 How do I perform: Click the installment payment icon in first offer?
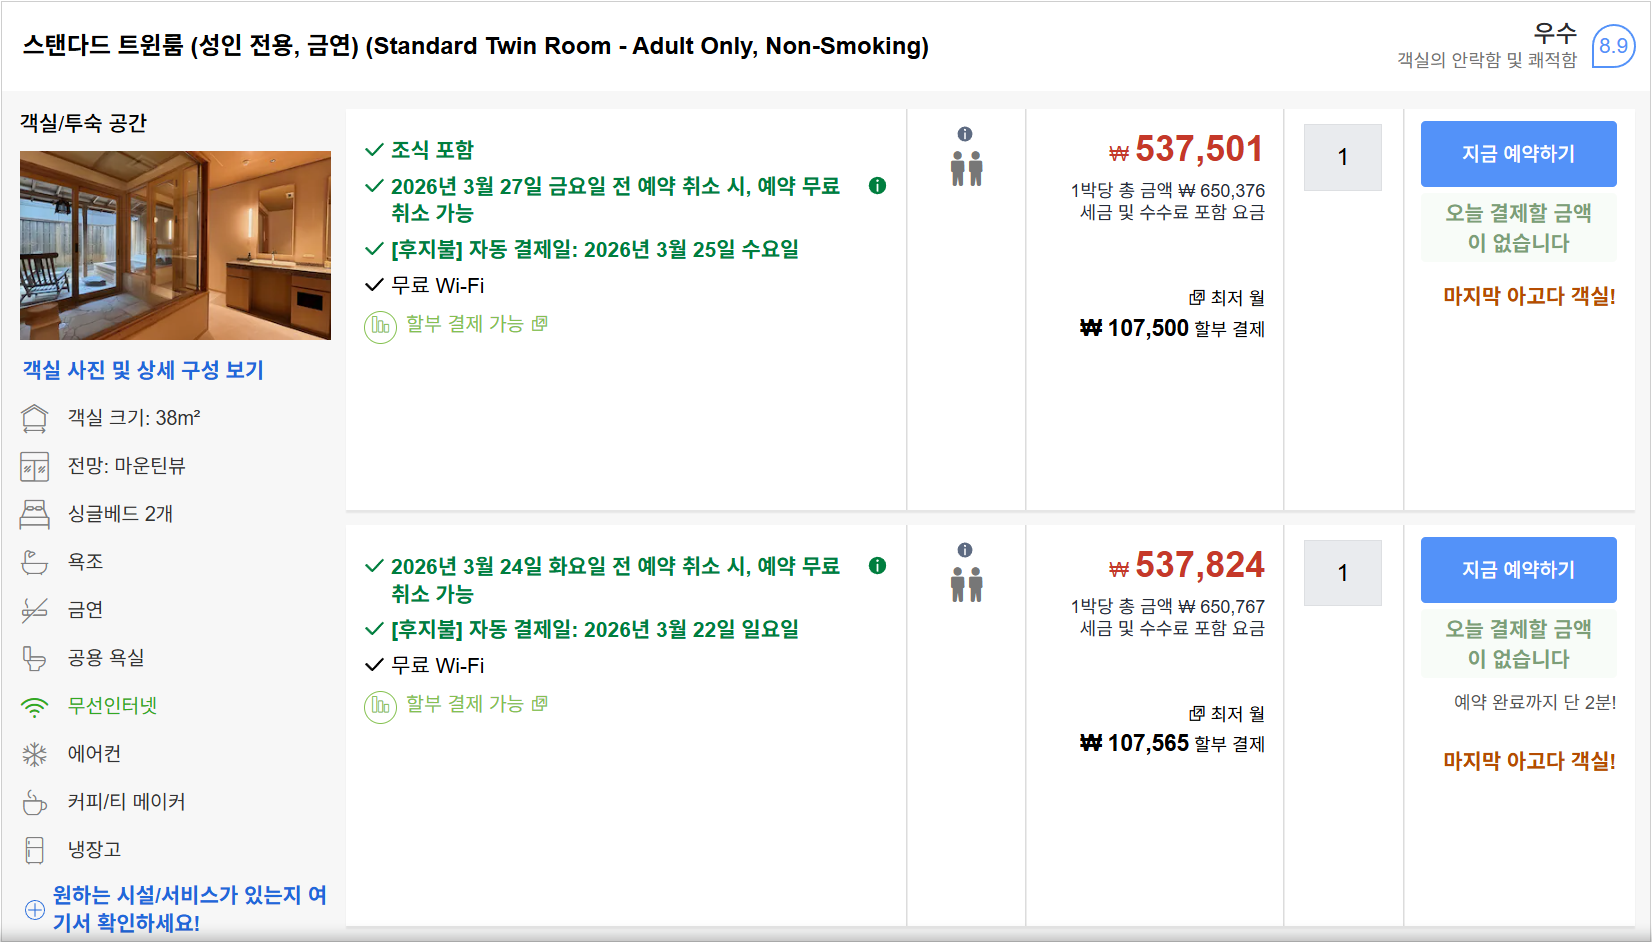coord(380,326)
